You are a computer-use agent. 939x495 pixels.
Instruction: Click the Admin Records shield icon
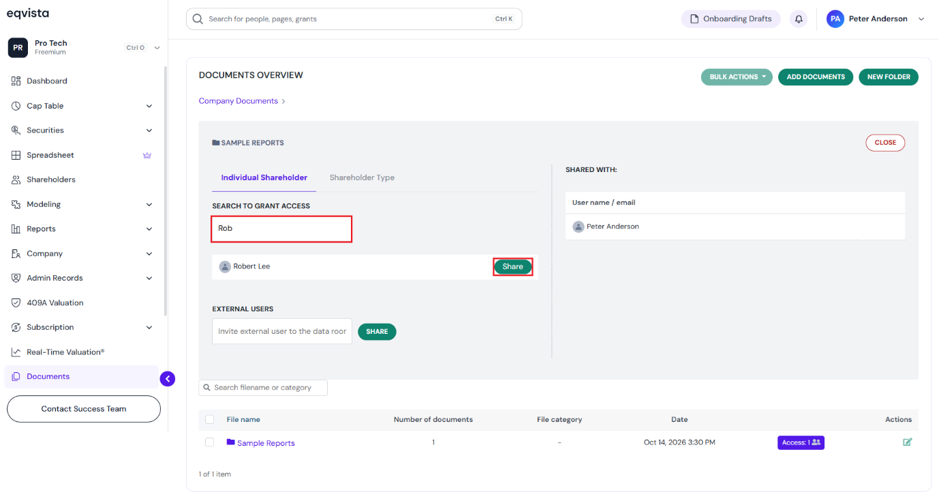16,278
